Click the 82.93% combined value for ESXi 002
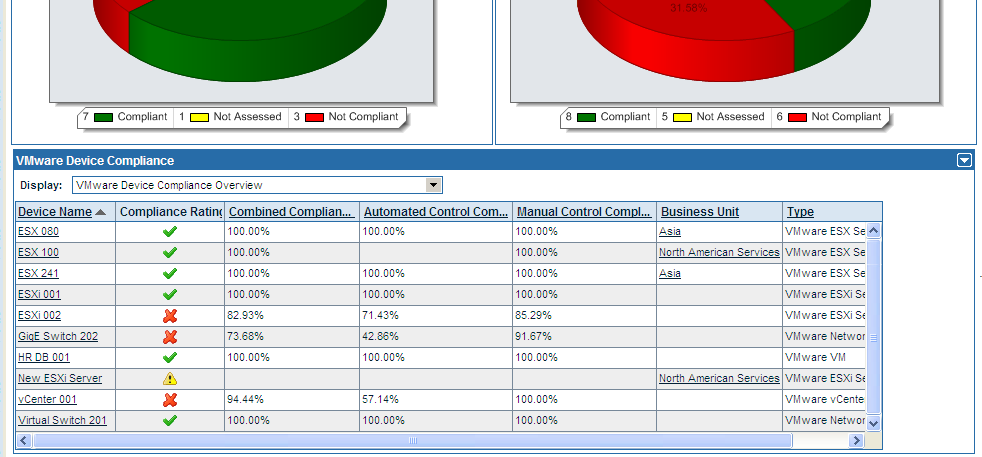982x457 pixels. pos(246,316)
